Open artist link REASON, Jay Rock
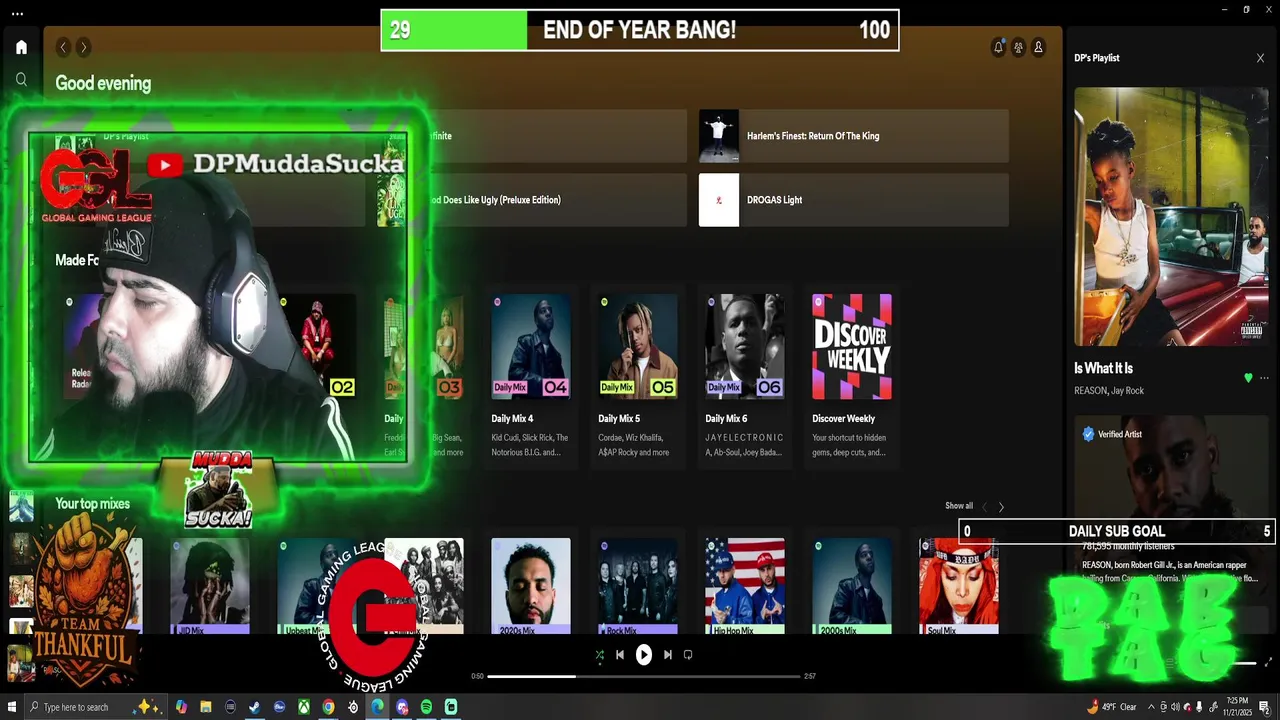This screenshot has width=1280, height=720. click(1109, 391)
